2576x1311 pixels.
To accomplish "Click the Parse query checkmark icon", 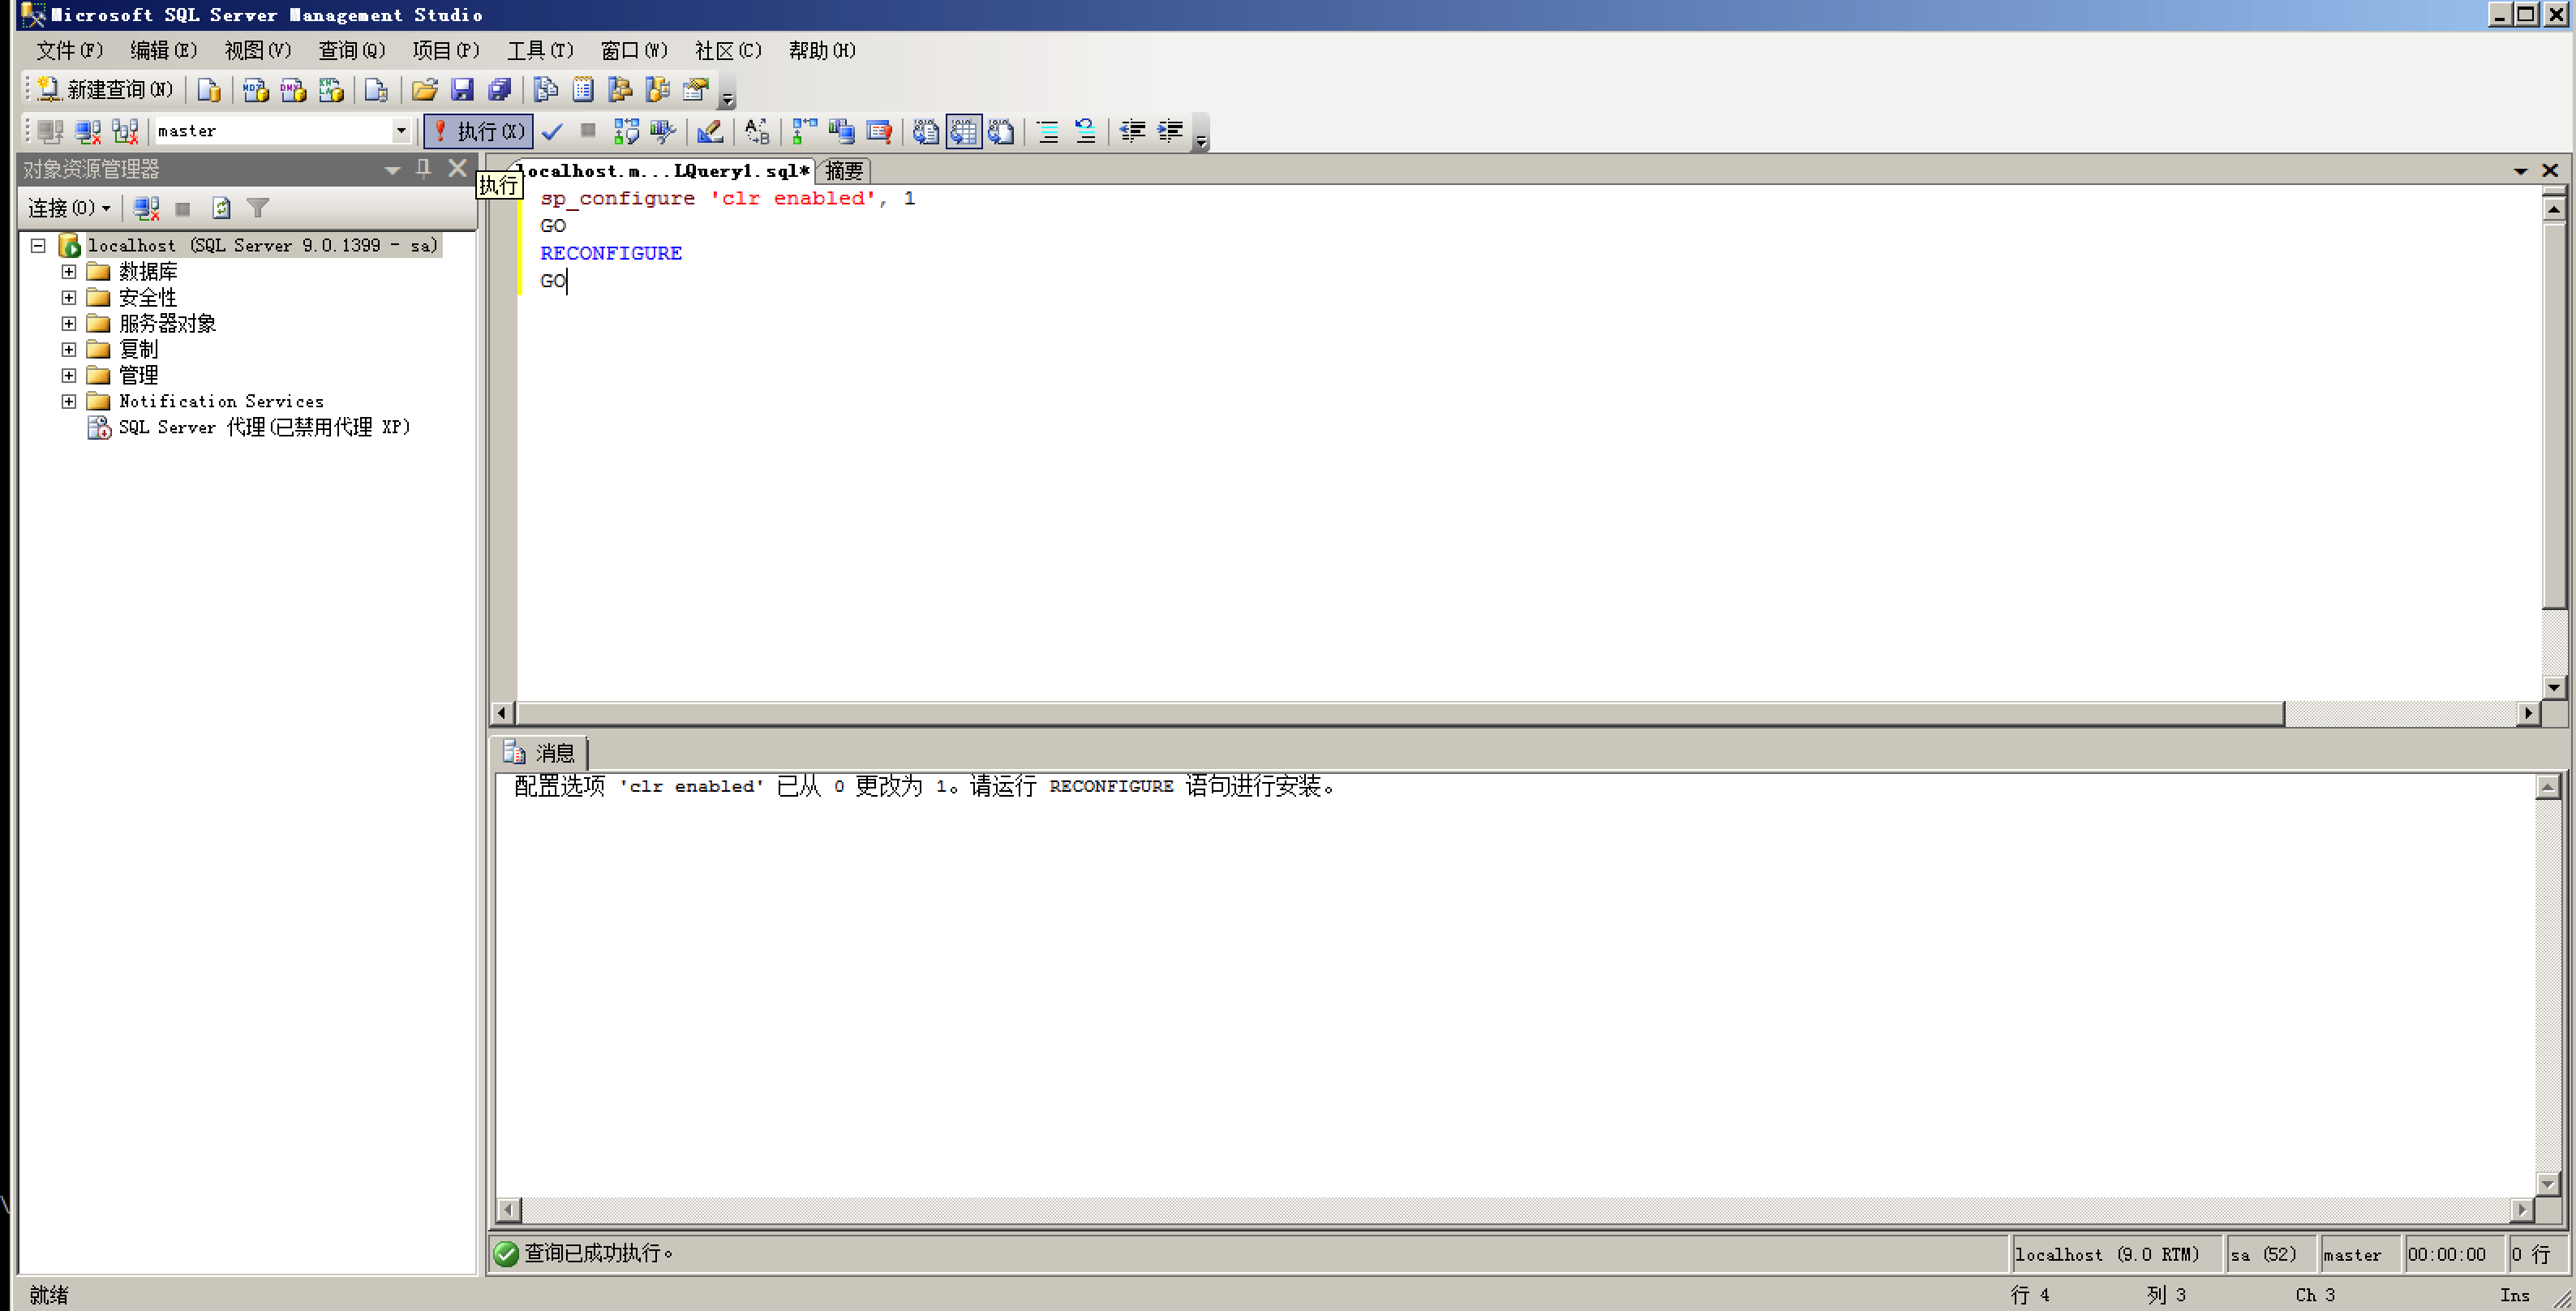I will click(552, 131).
